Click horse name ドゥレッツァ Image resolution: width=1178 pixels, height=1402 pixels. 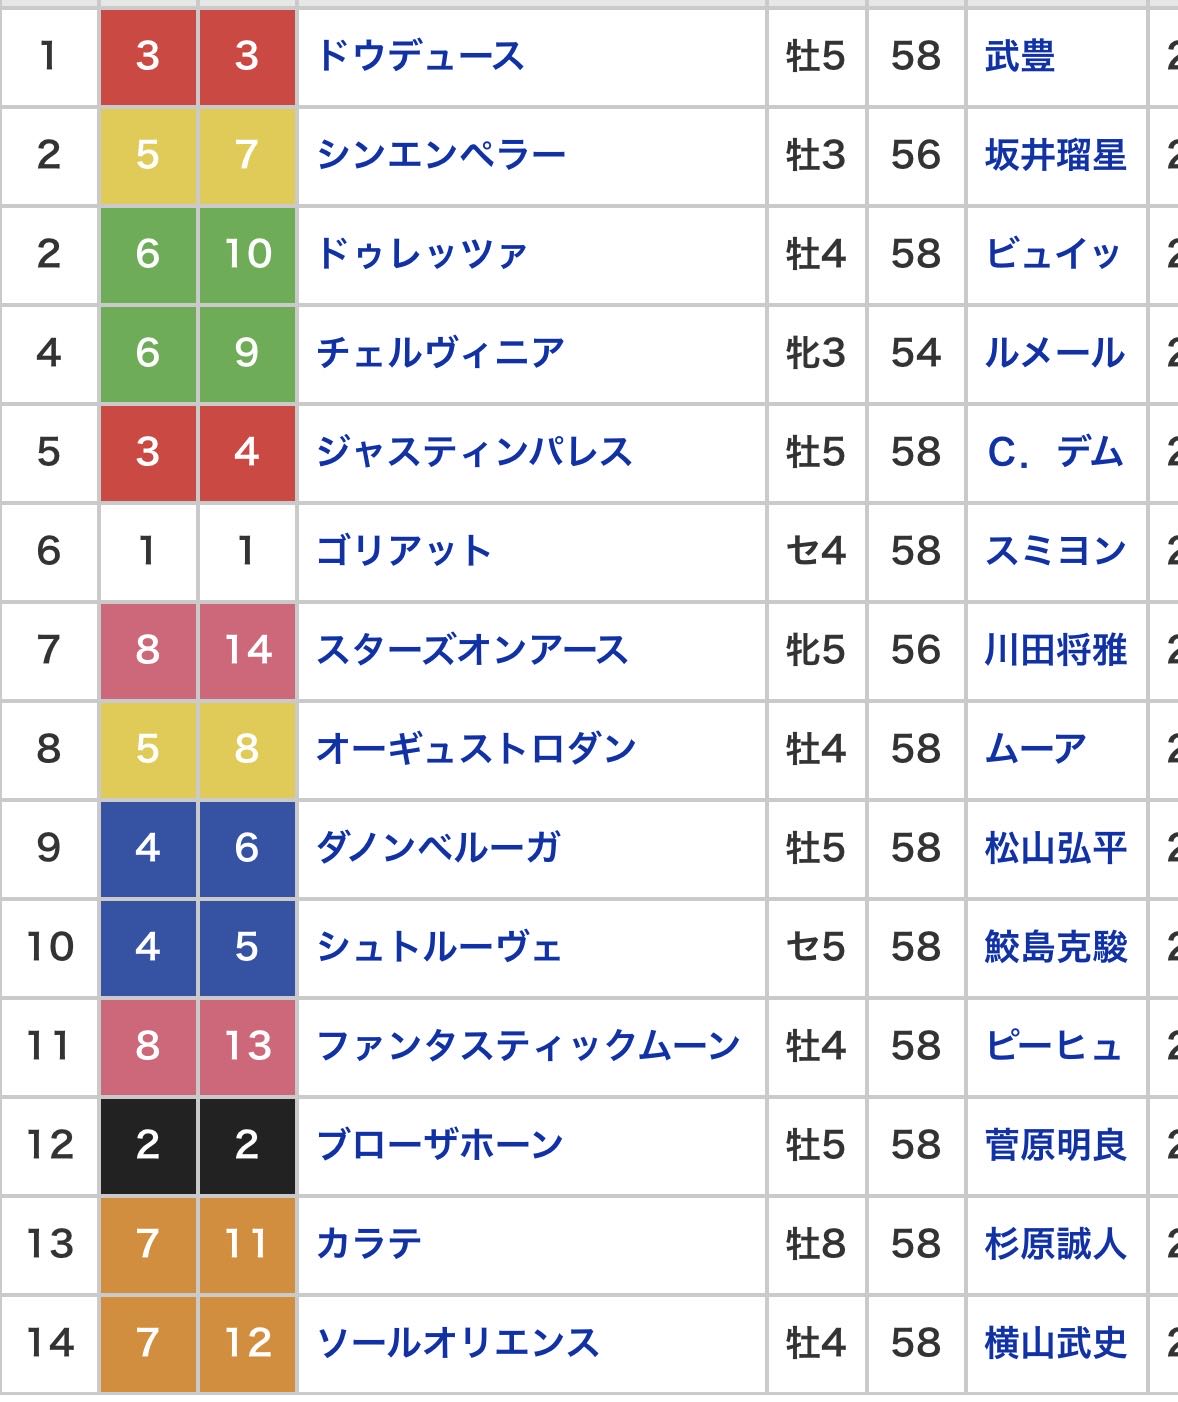[x=421, y=254]
